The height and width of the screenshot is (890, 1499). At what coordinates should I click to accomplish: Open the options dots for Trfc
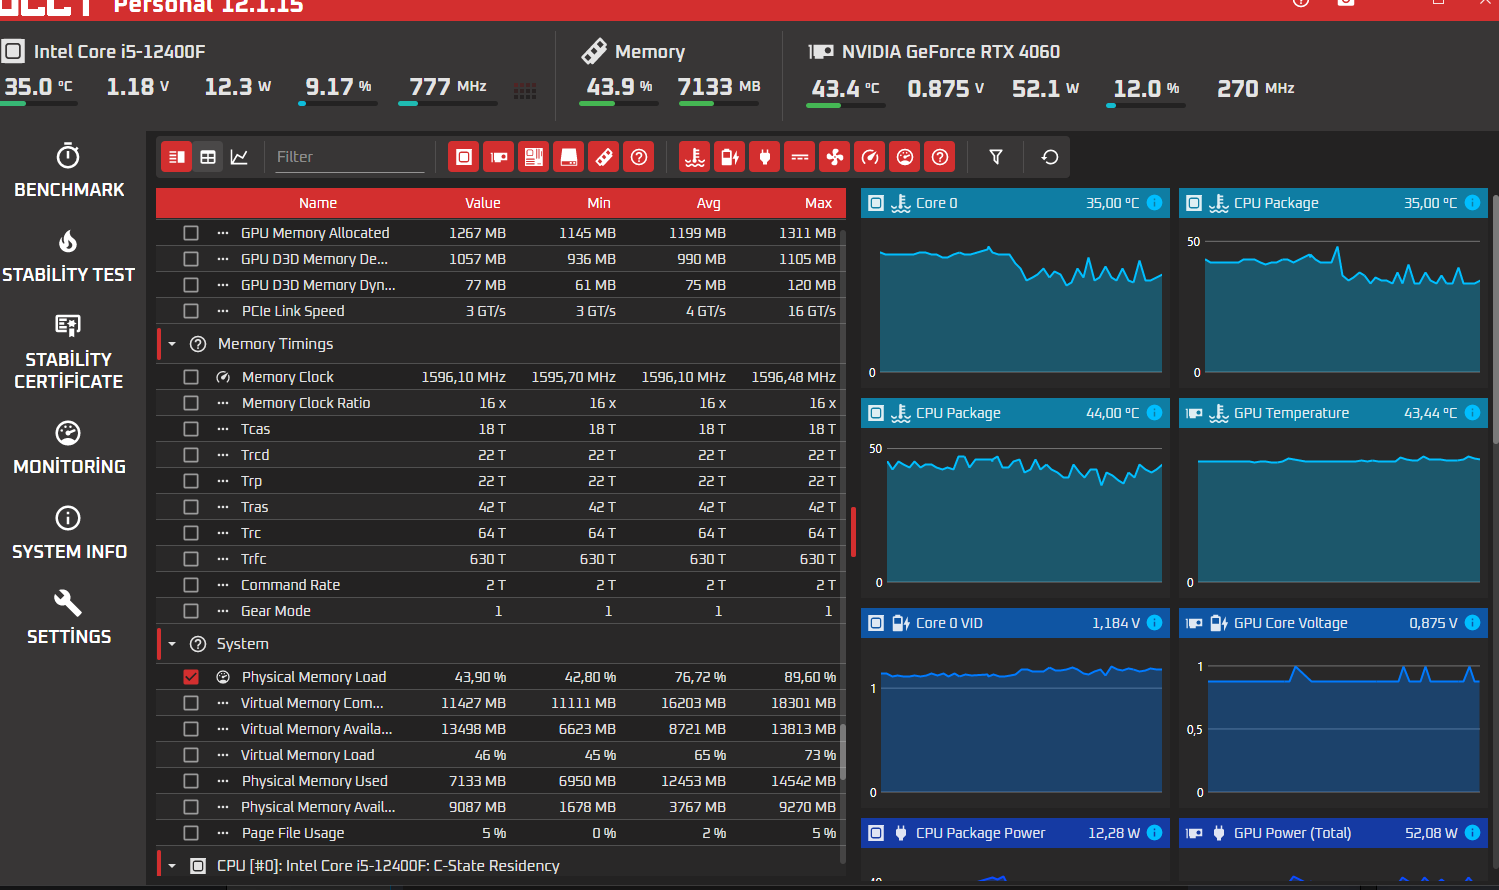(x=223, y=559)
